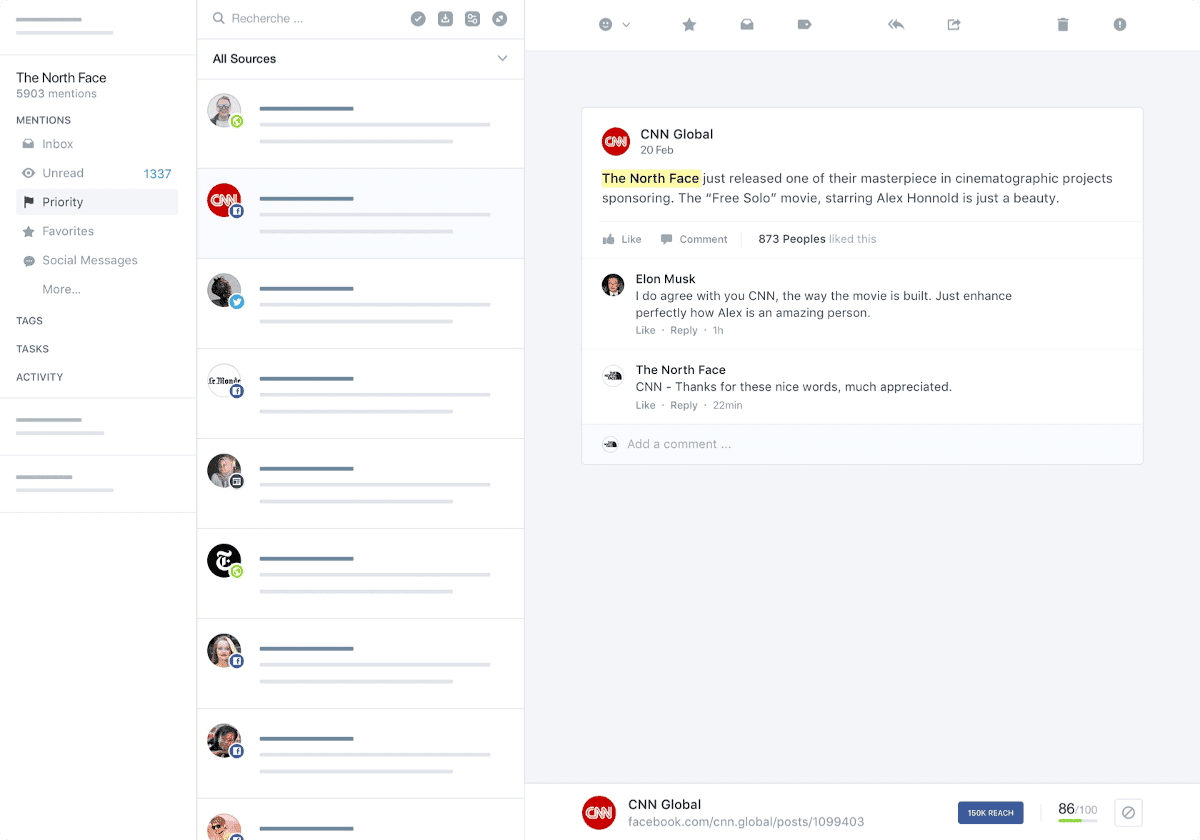The image size is (1200, 840).
Task: Like the CNN Global post
Action: click(x=622, y=239)
